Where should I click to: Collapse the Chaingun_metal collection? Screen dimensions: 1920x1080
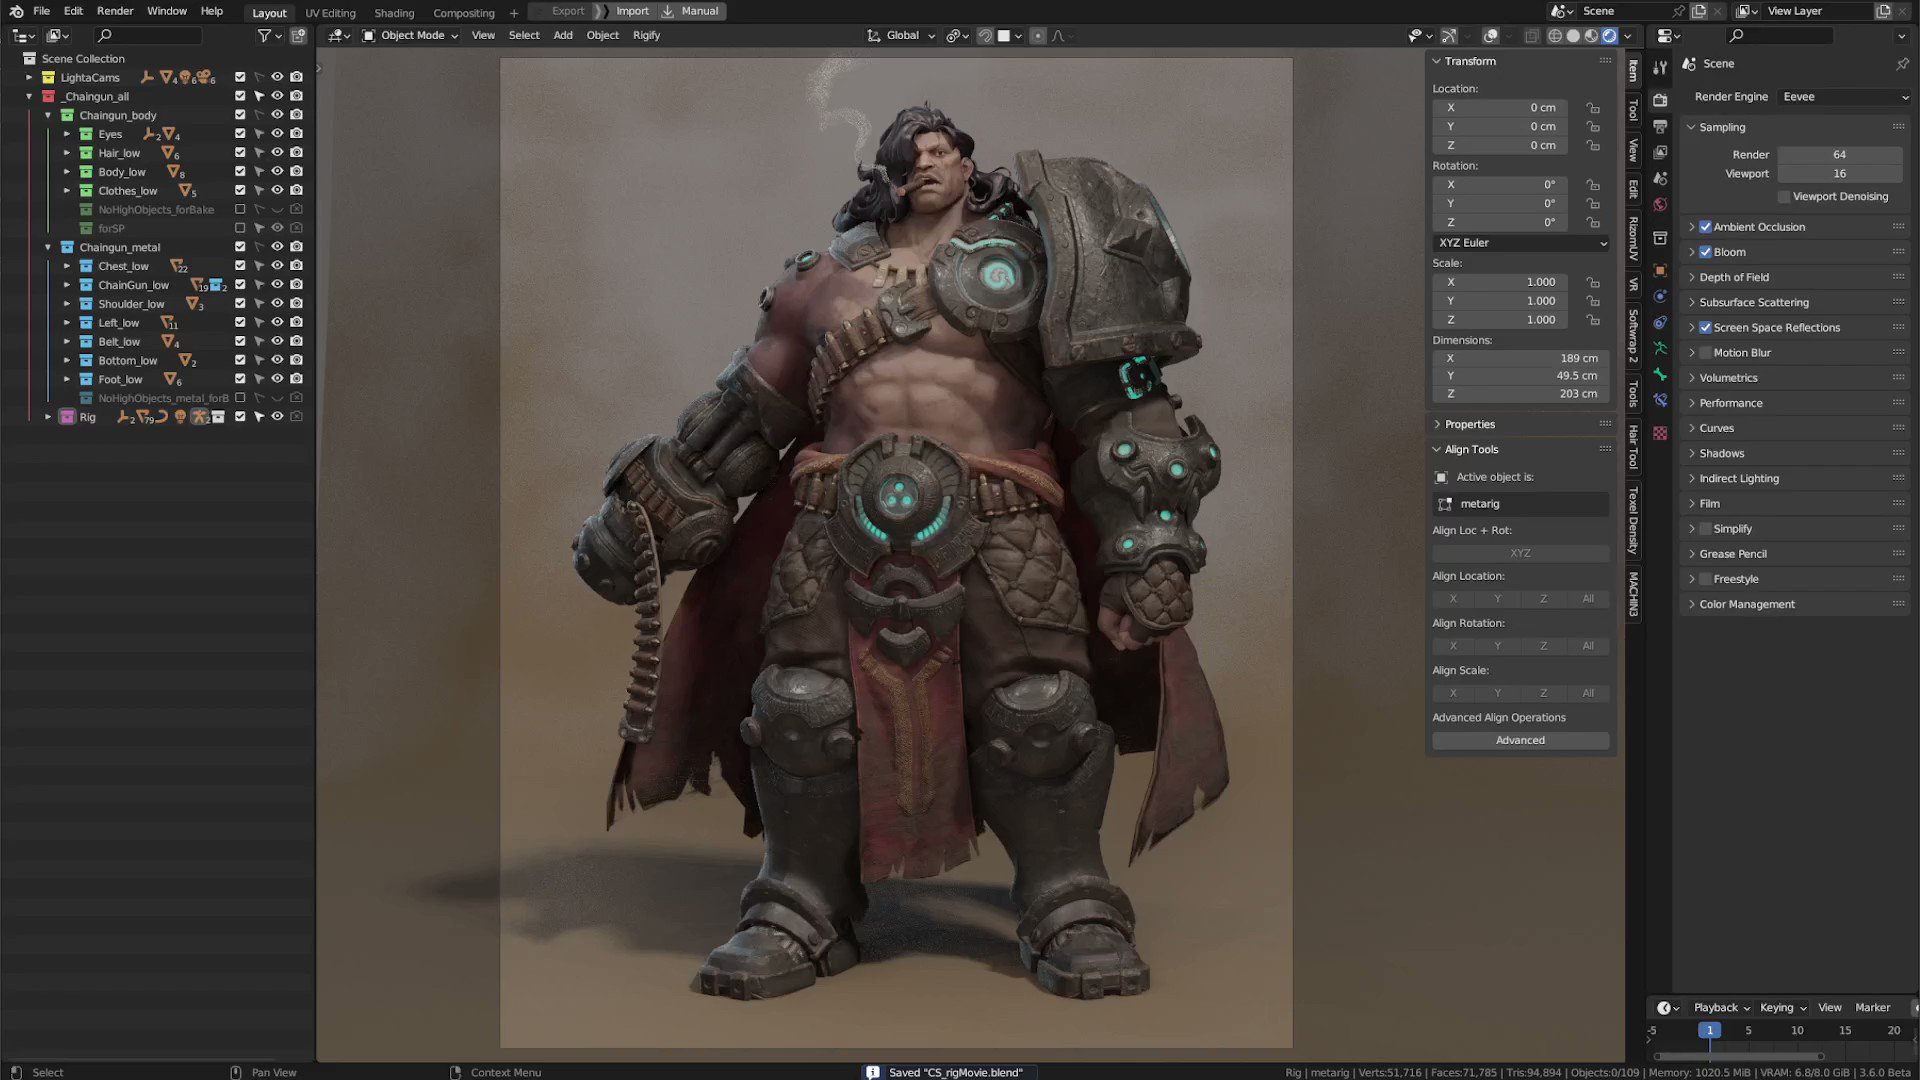coord(48,247)
